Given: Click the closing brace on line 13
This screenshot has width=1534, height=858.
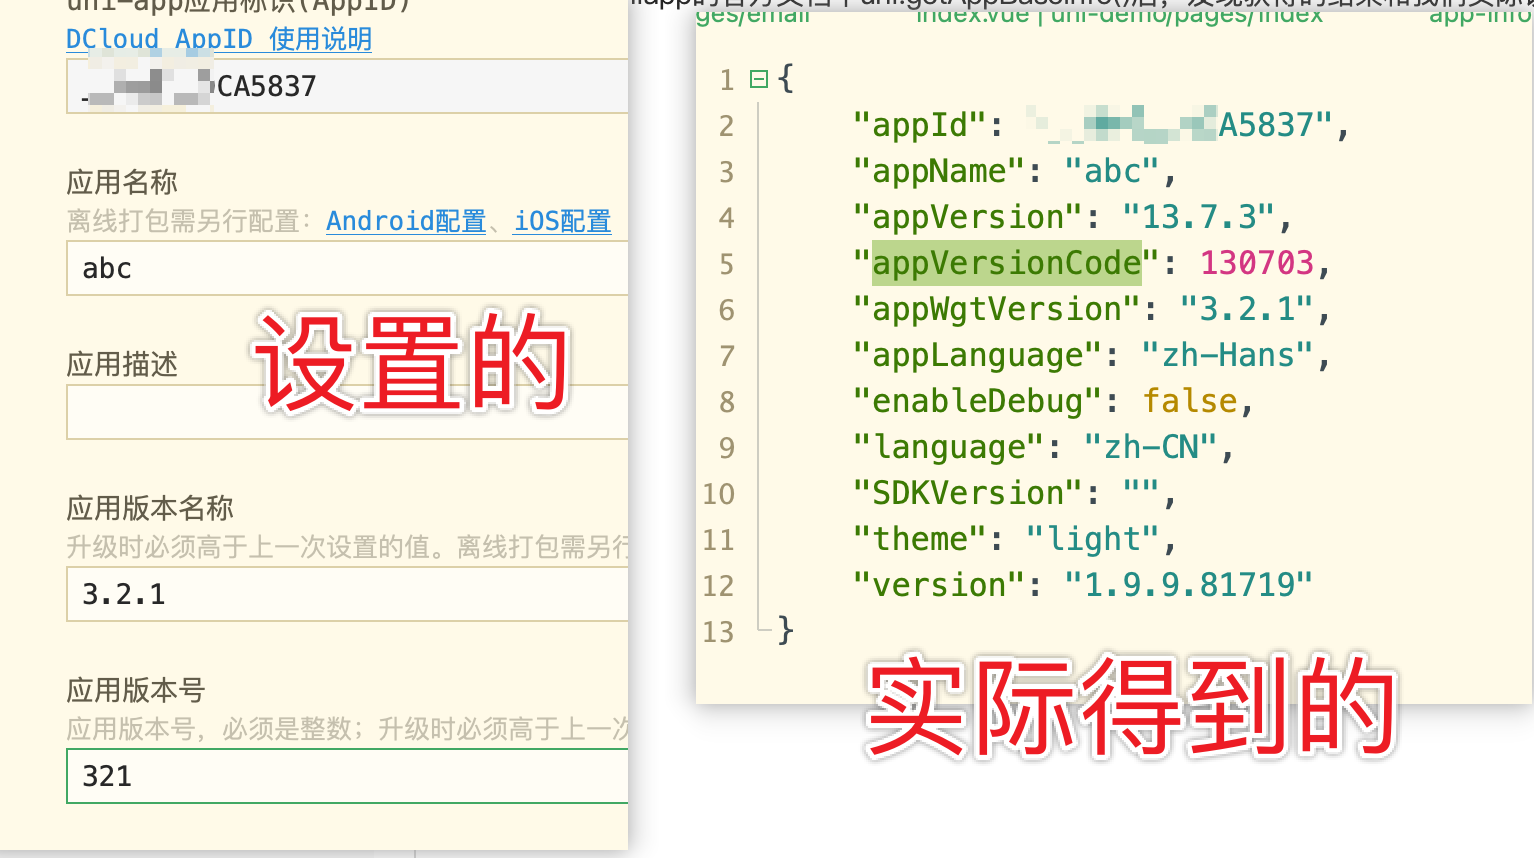Looking at the screenshot, I should click(787, 630).
